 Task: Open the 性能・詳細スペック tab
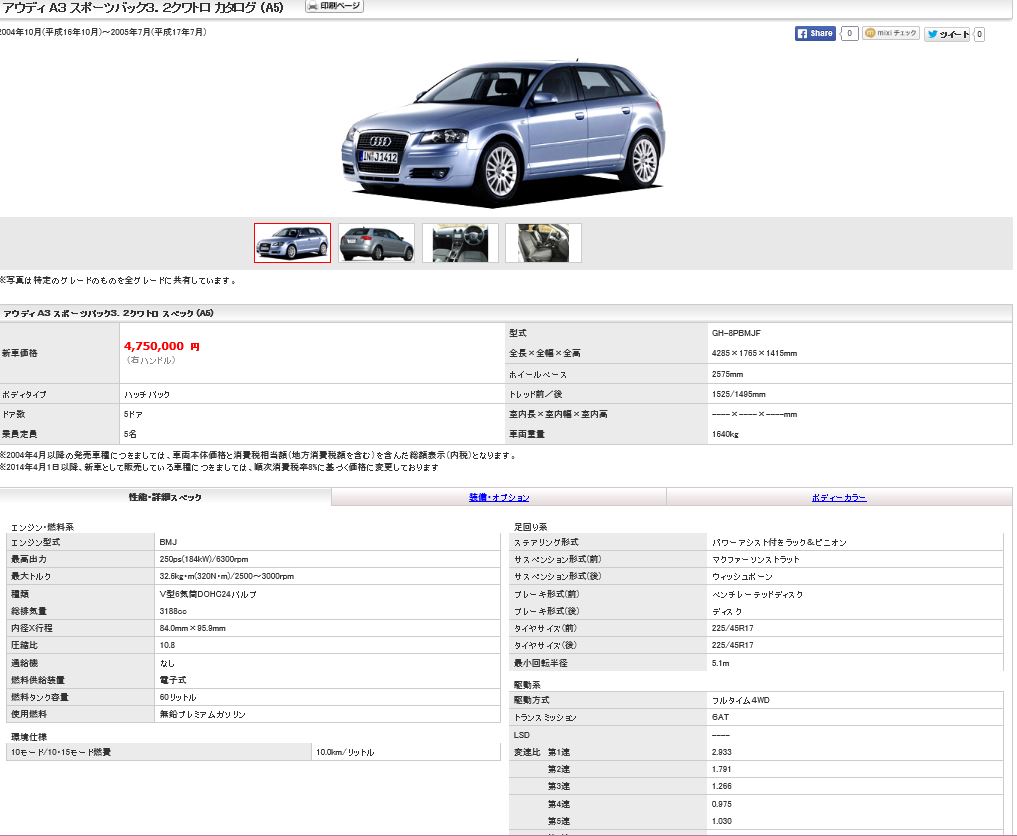[x=165, y=497]
